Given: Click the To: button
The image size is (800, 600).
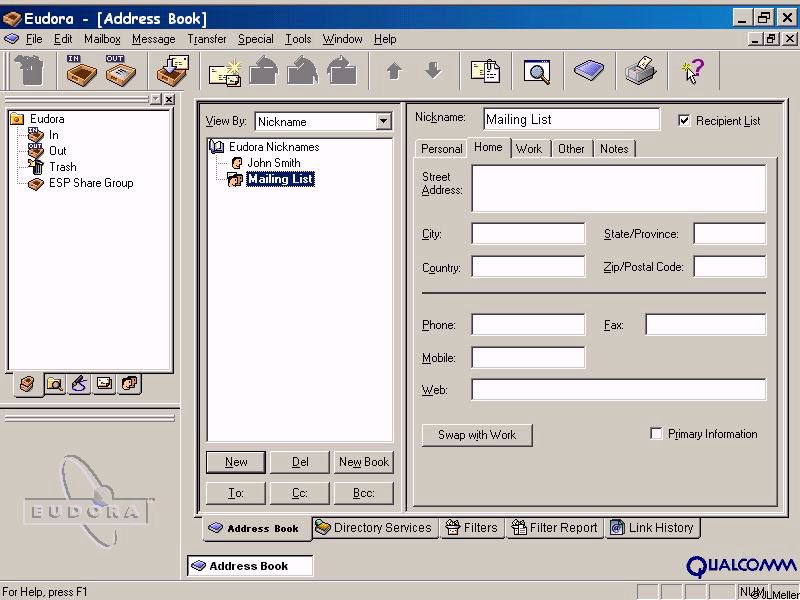Looking at the screenshot, I should 236,493.
